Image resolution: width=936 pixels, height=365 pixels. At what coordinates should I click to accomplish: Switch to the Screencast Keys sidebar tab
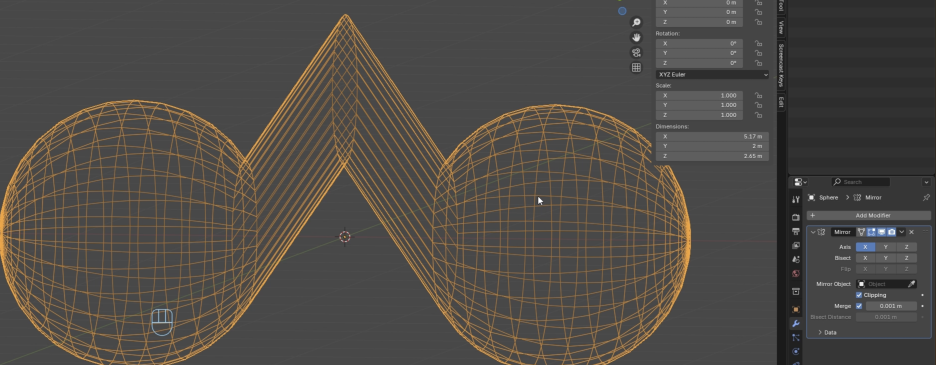tap(781, 66)
